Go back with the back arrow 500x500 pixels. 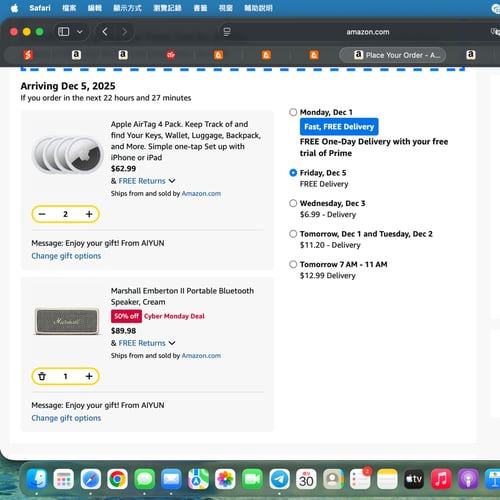point(105,32)
